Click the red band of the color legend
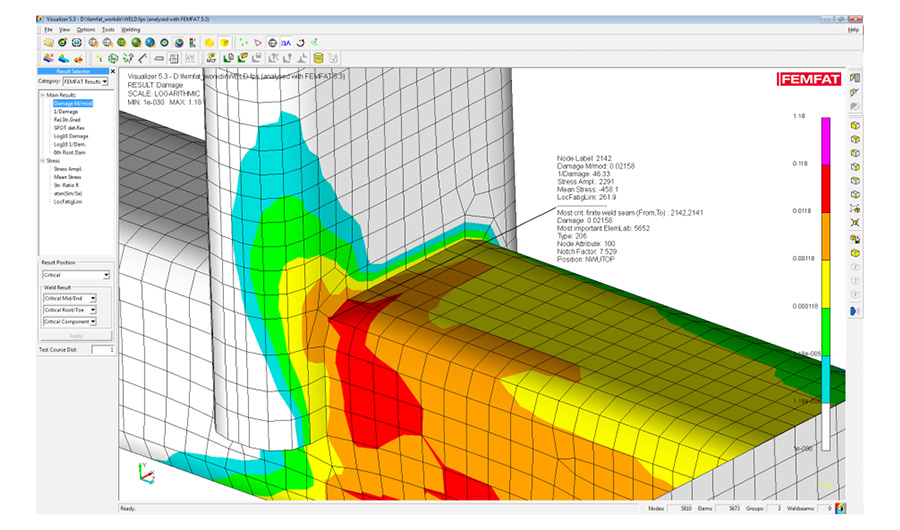The image size is (900, 530). [x=825, y=189]
